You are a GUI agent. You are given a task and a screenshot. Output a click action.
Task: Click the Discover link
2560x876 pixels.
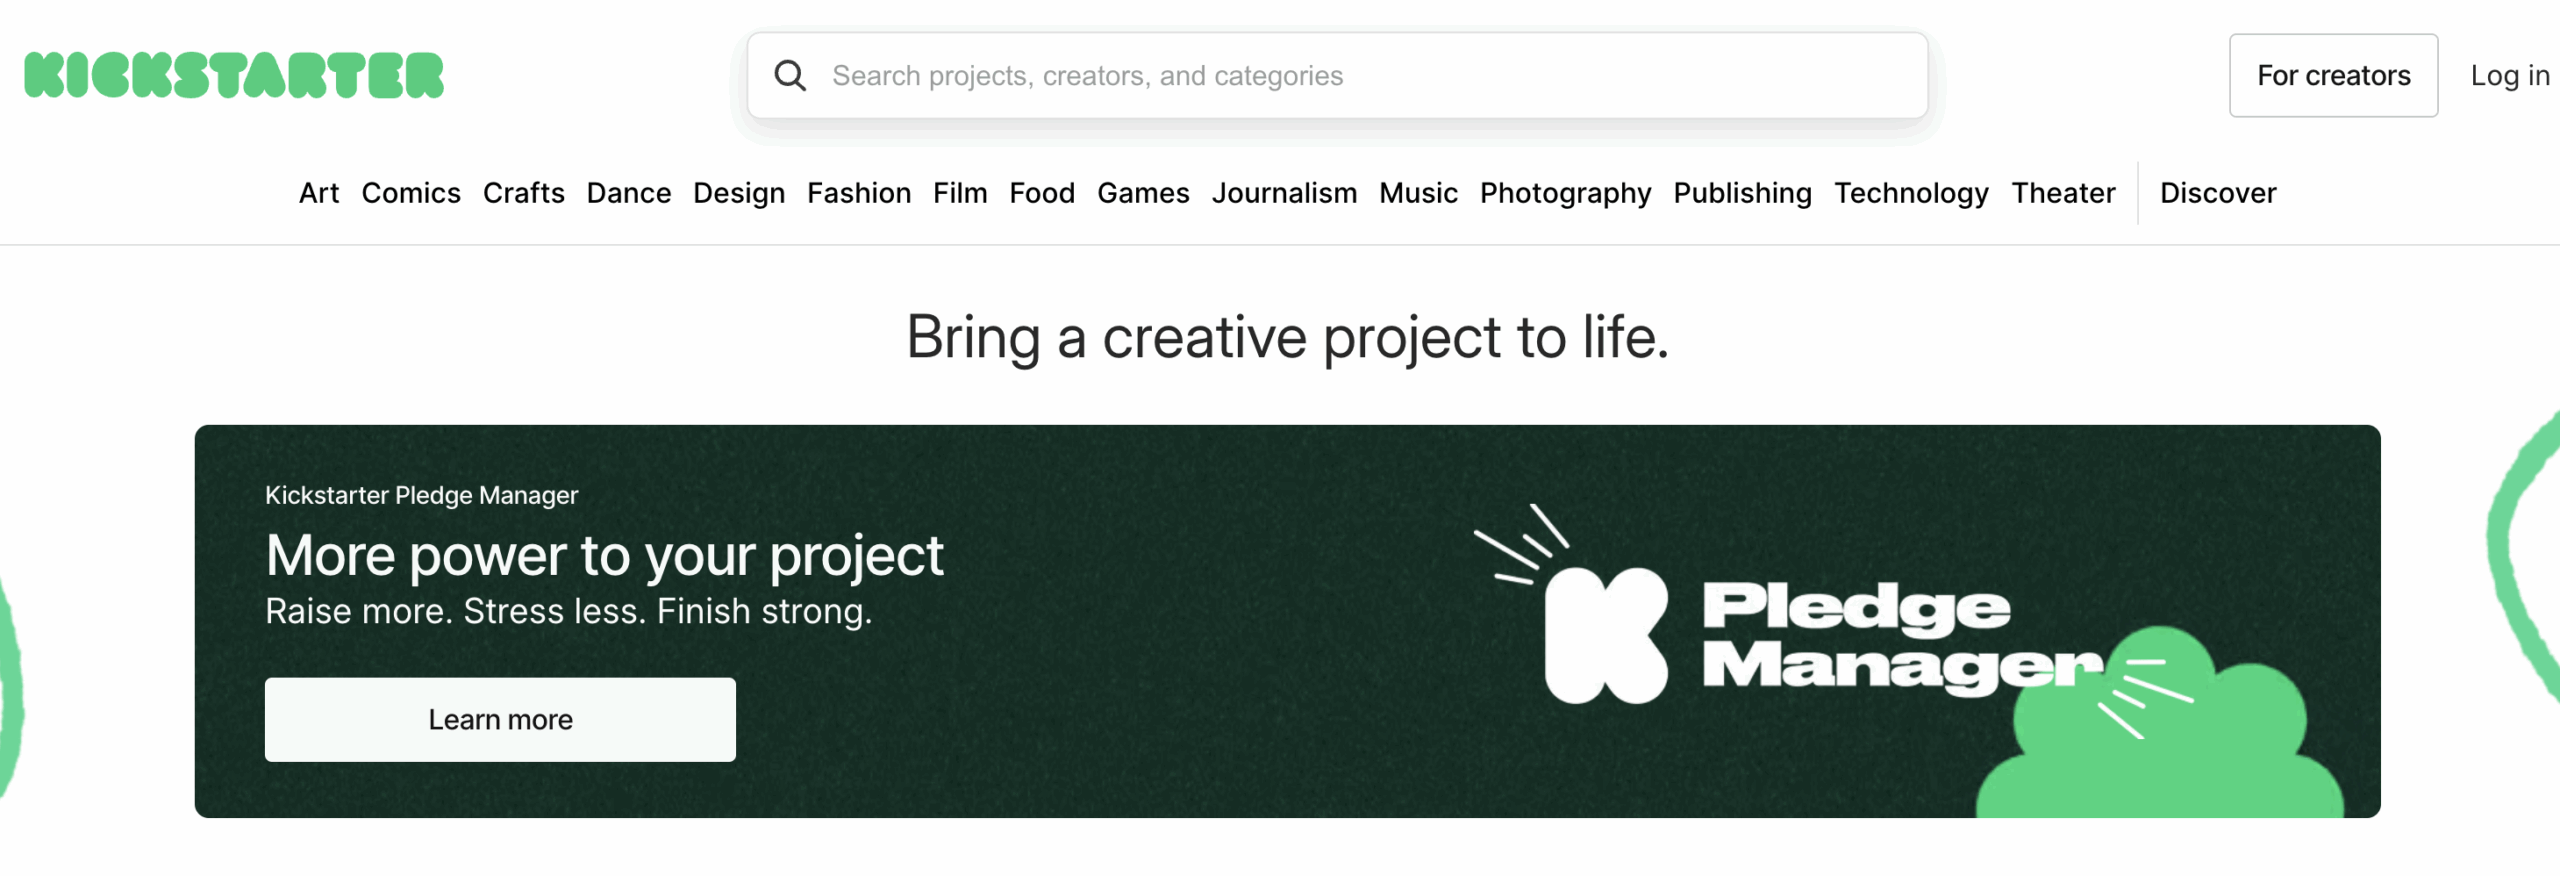click(2217, 193)
